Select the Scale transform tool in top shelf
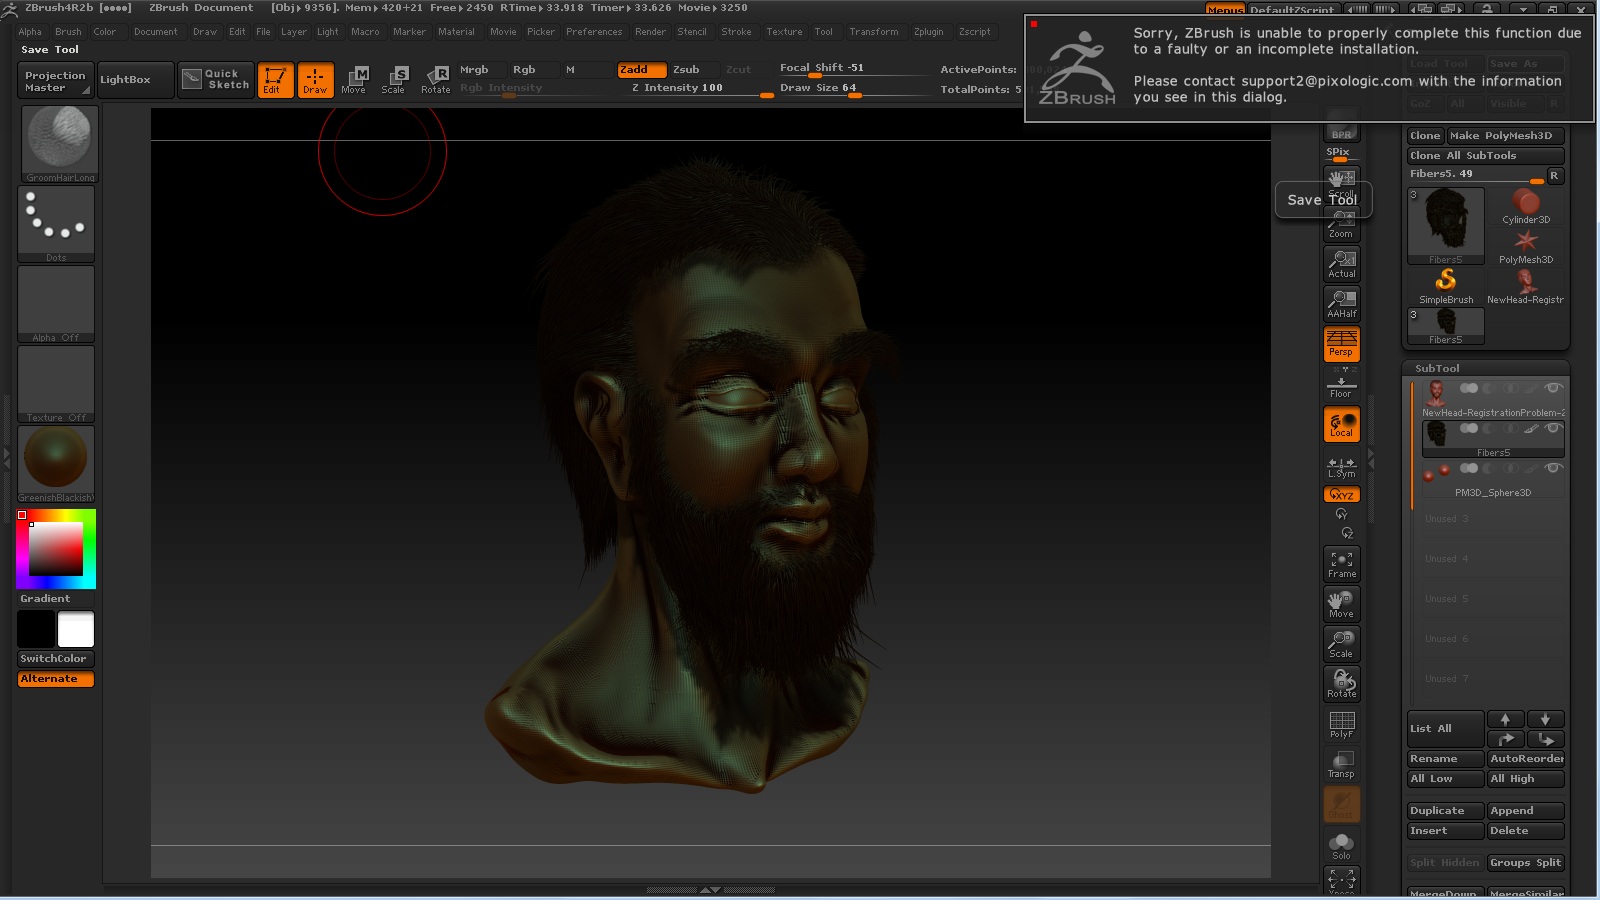The height and width of the screenshot is (900, 1600). point(394,80)
